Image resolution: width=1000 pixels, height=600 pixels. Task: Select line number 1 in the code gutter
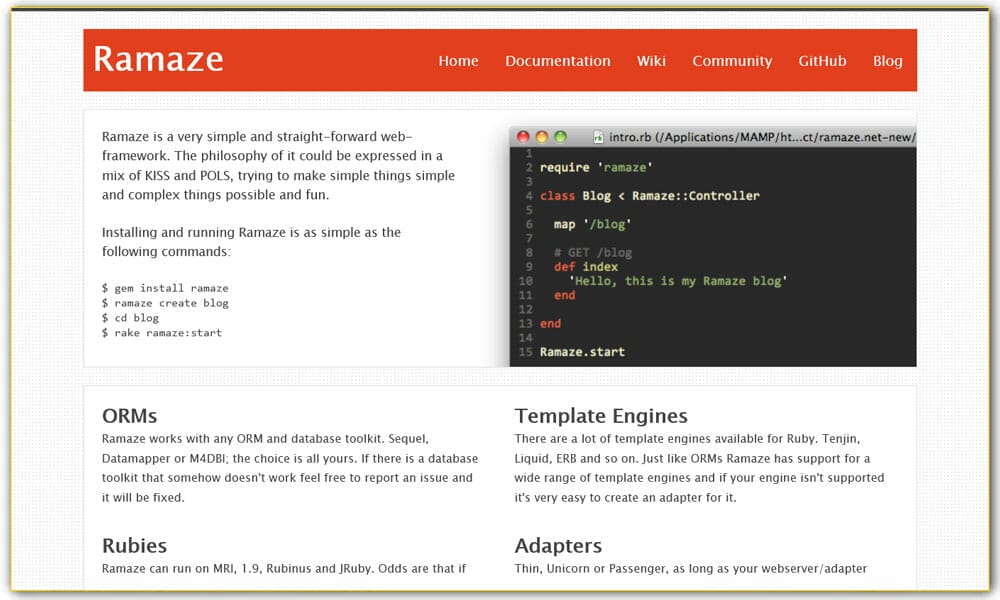coord(529,153)
